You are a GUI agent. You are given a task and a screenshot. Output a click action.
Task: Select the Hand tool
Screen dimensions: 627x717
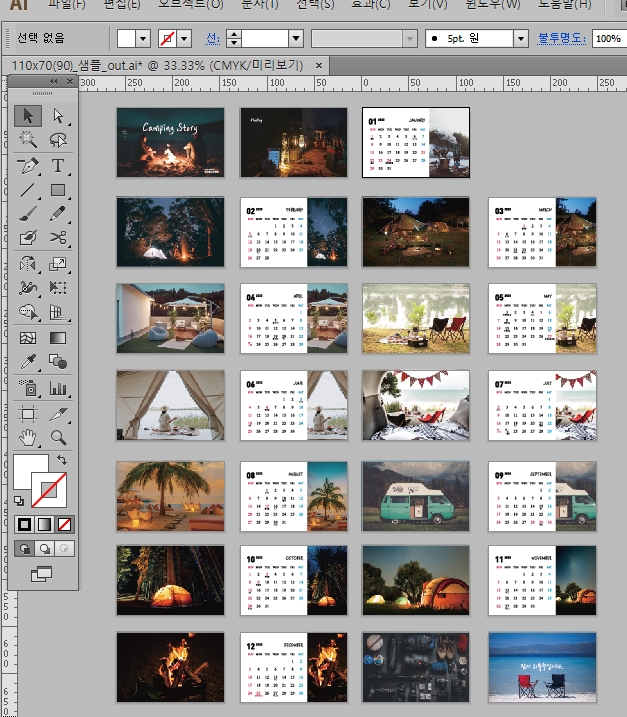(28, 438)
